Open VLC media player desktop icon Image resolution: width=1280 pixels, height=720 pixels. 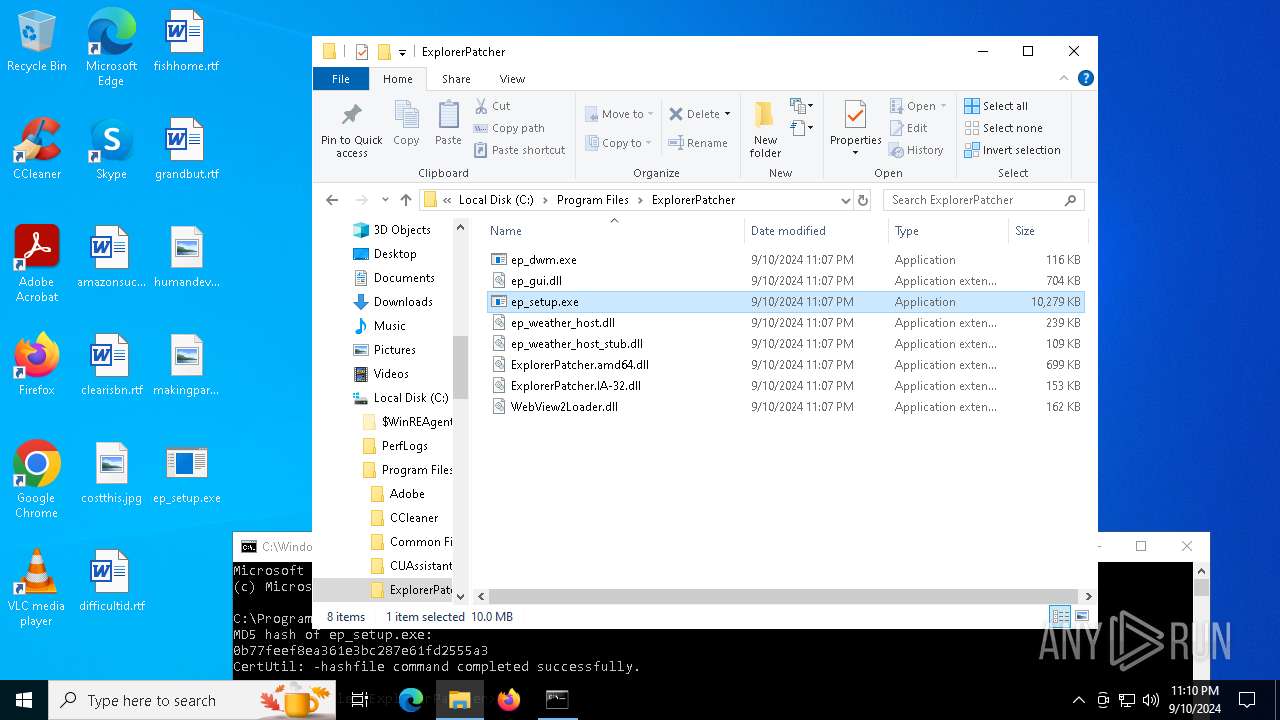click(x=37, y=588)
